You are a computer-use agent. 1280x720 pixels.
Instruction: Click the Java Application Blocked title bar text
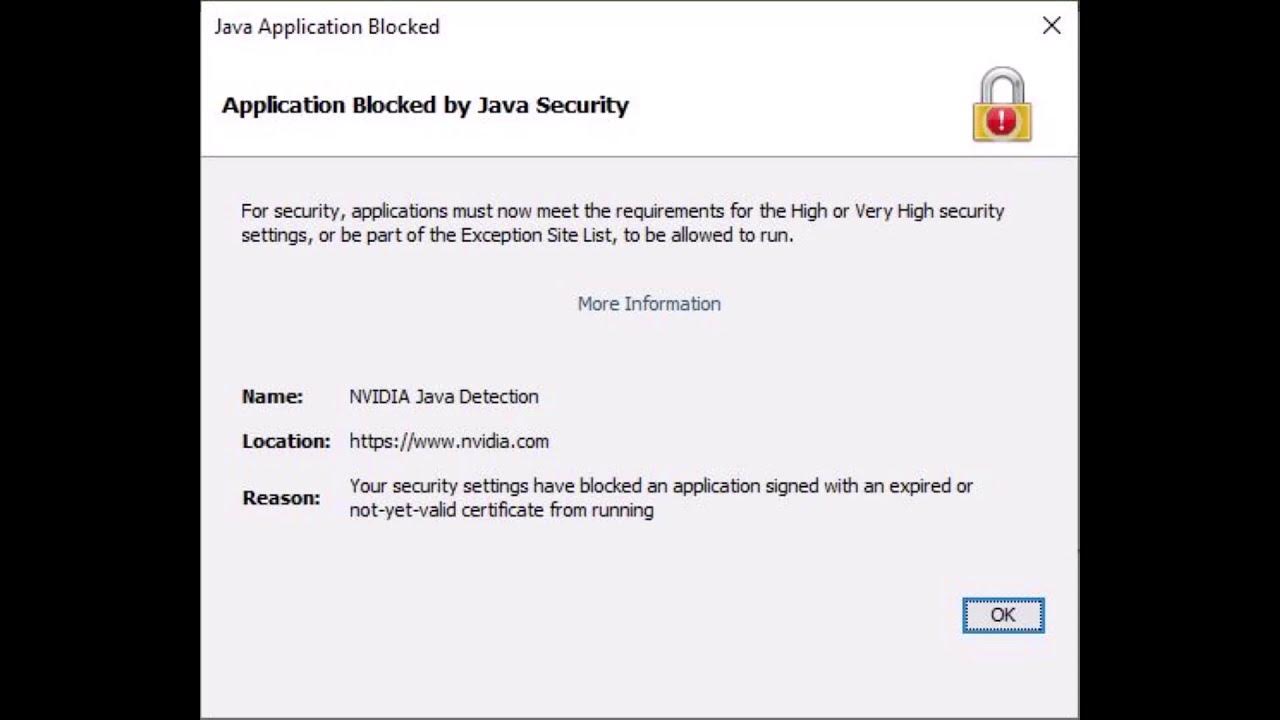[327, 27]
